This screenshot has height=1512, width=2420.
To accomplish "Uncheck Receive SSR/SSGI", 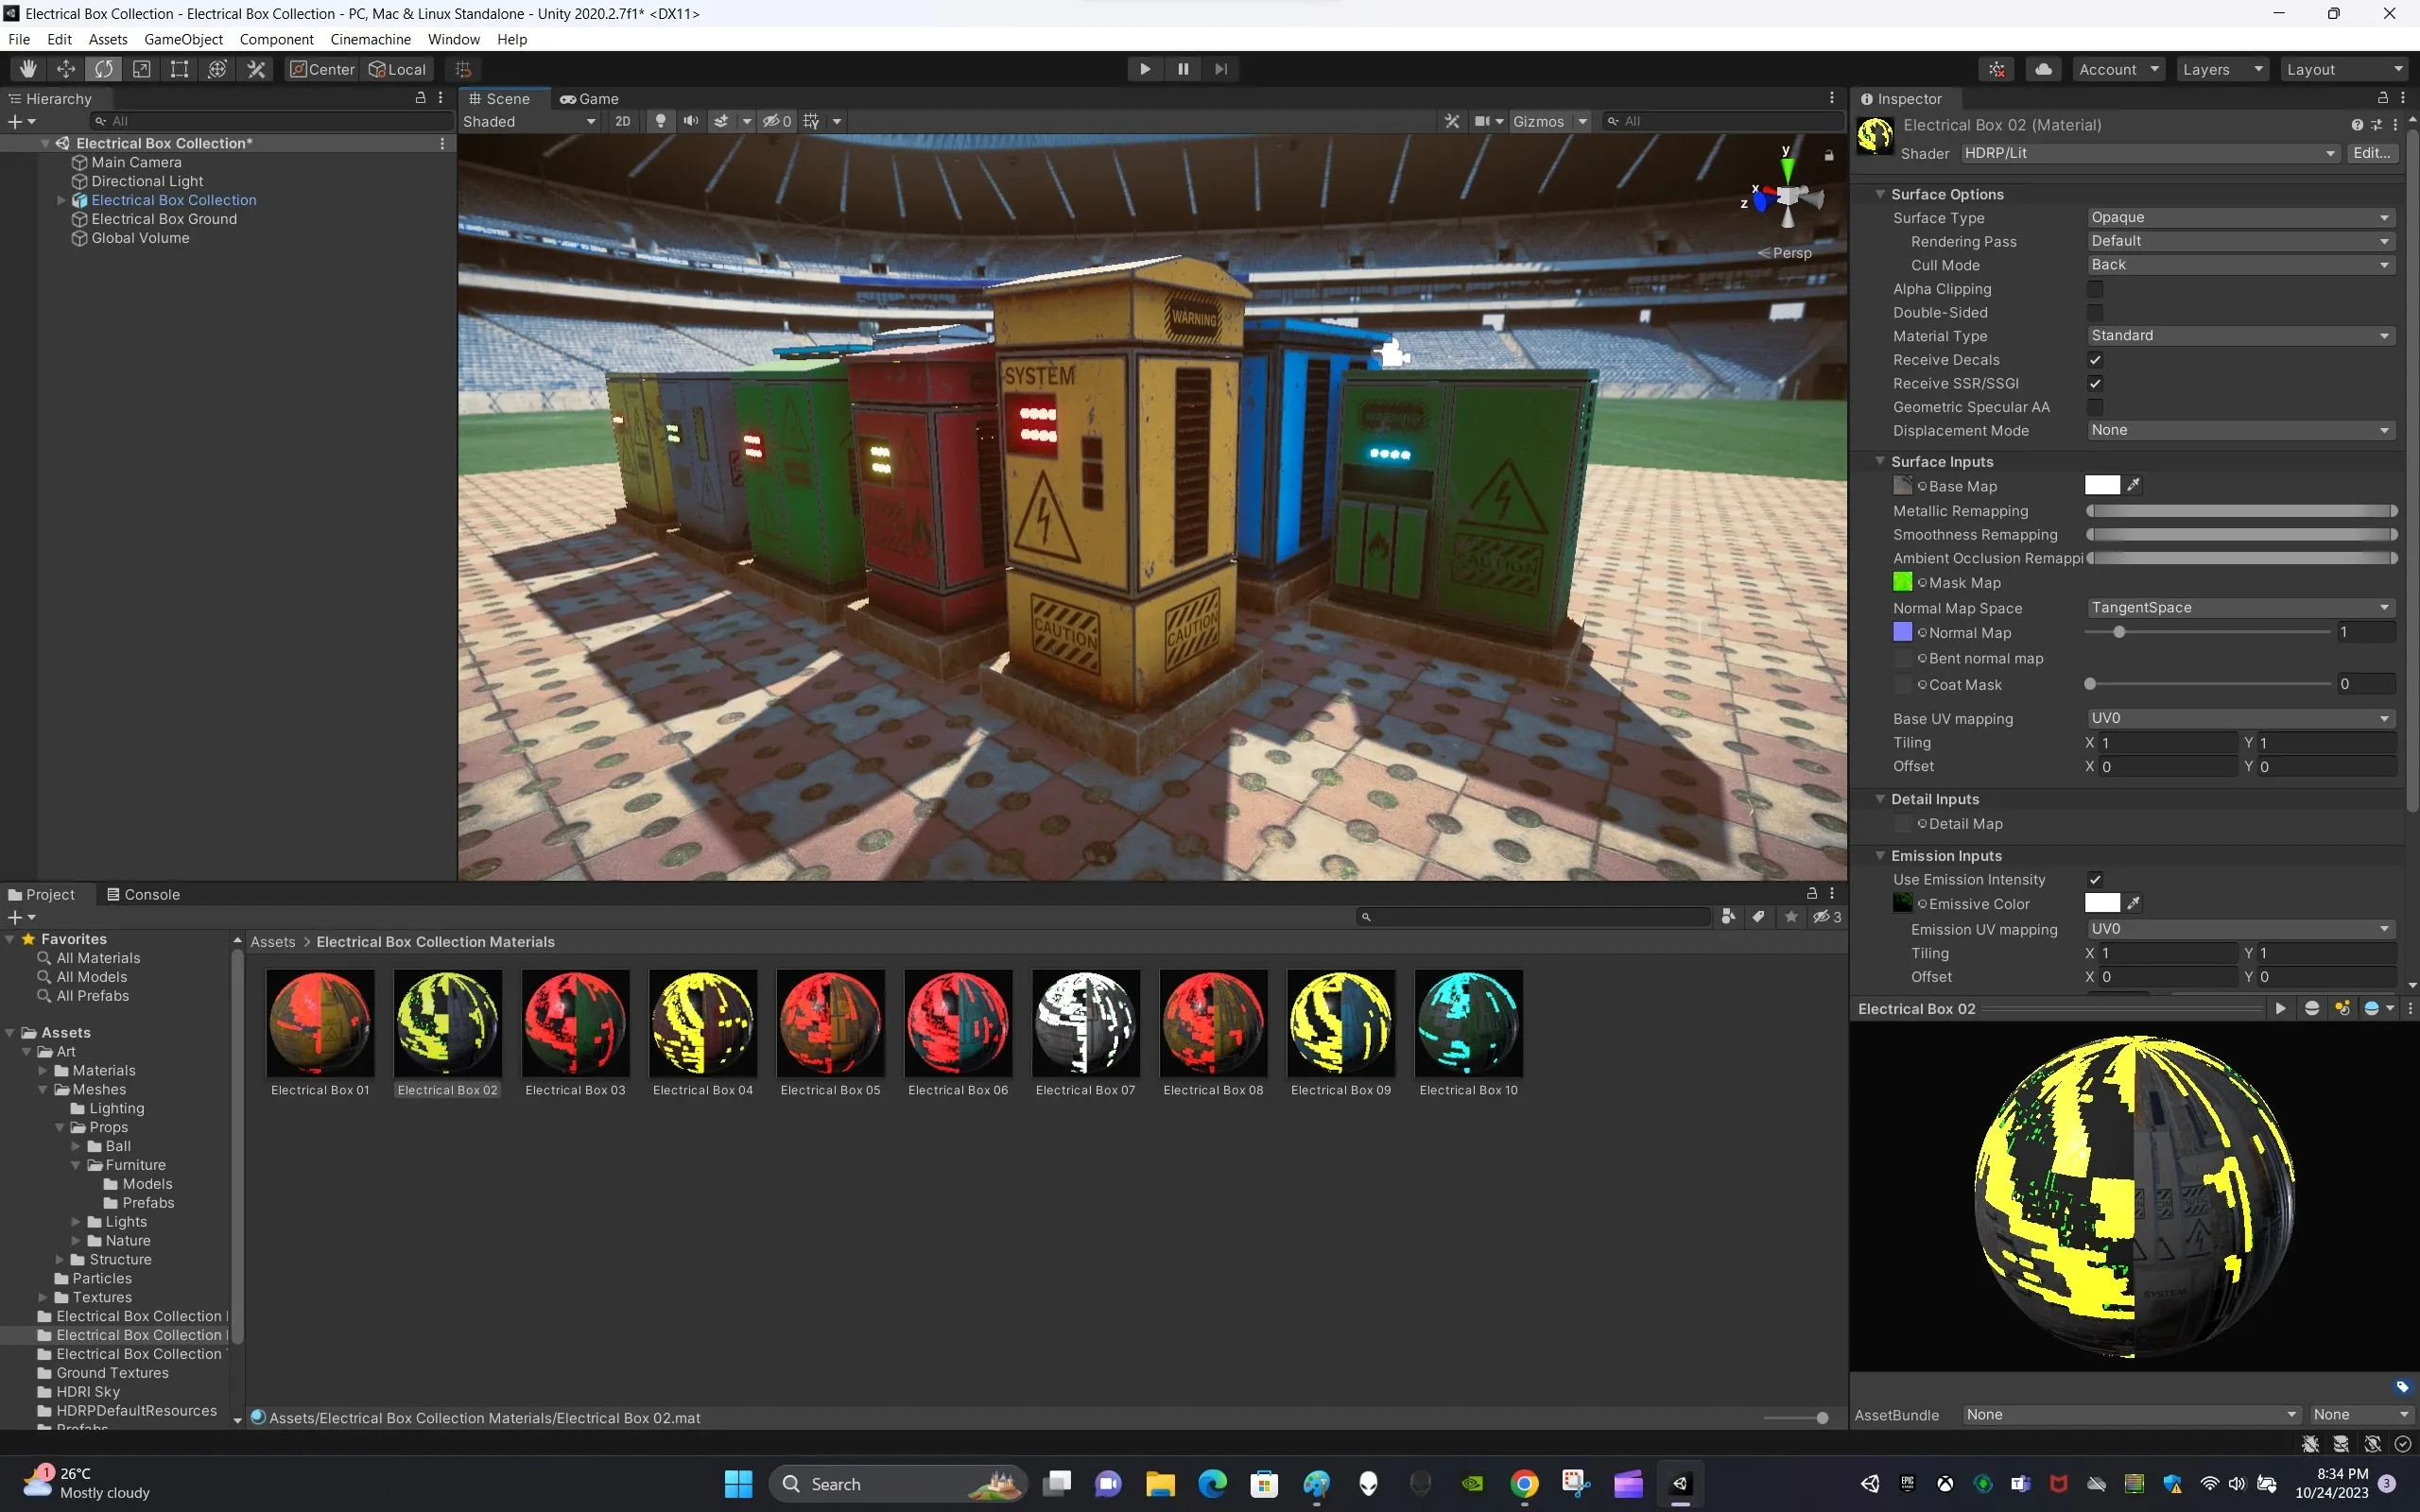I will pyautogui.click(x=2095, y=383).
